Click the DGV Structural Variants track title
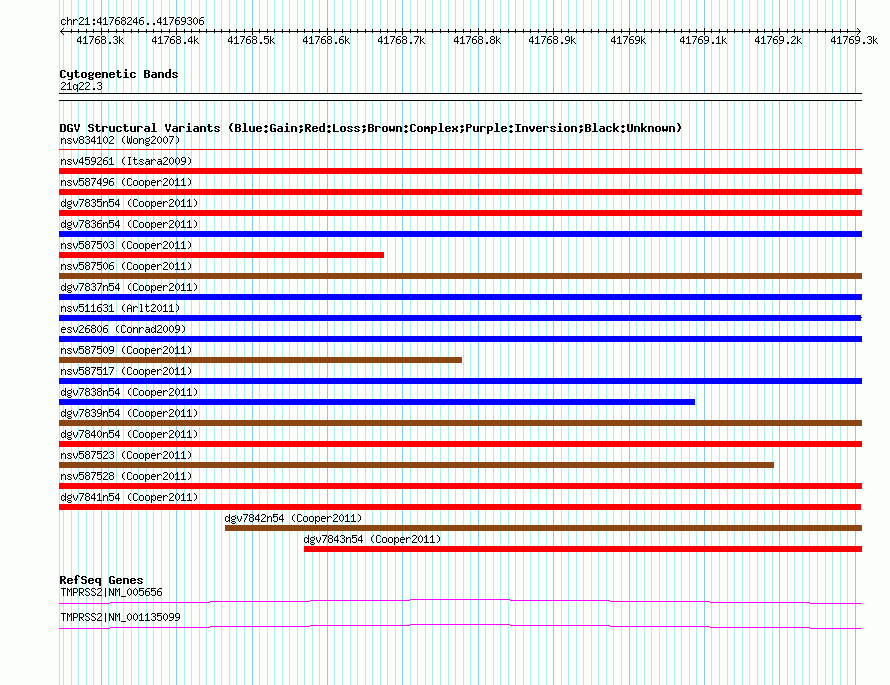890x685 pixels. (371, 128)
